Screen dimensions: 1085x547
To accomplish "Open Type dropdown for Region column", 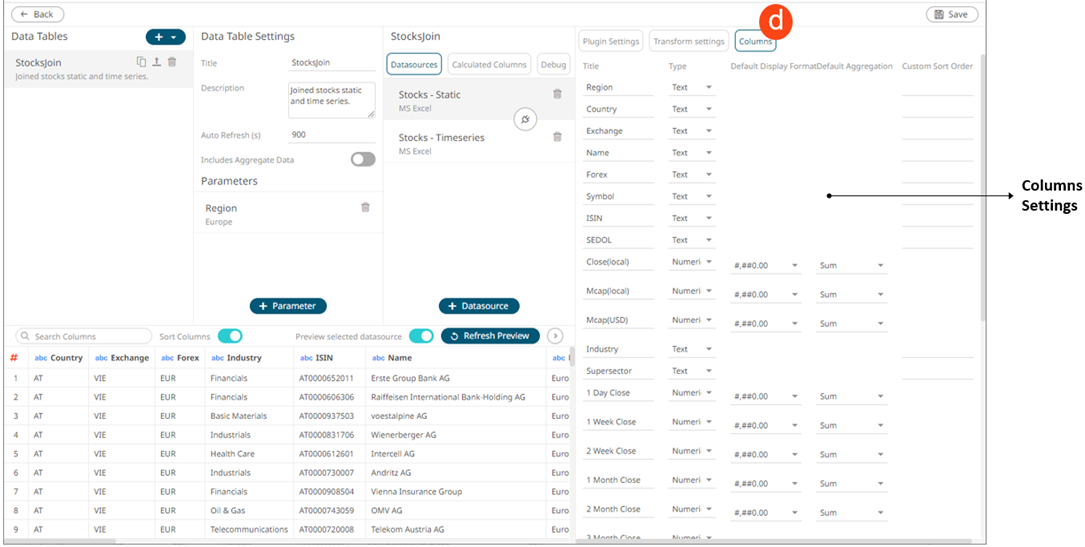I will click(691, 87).
